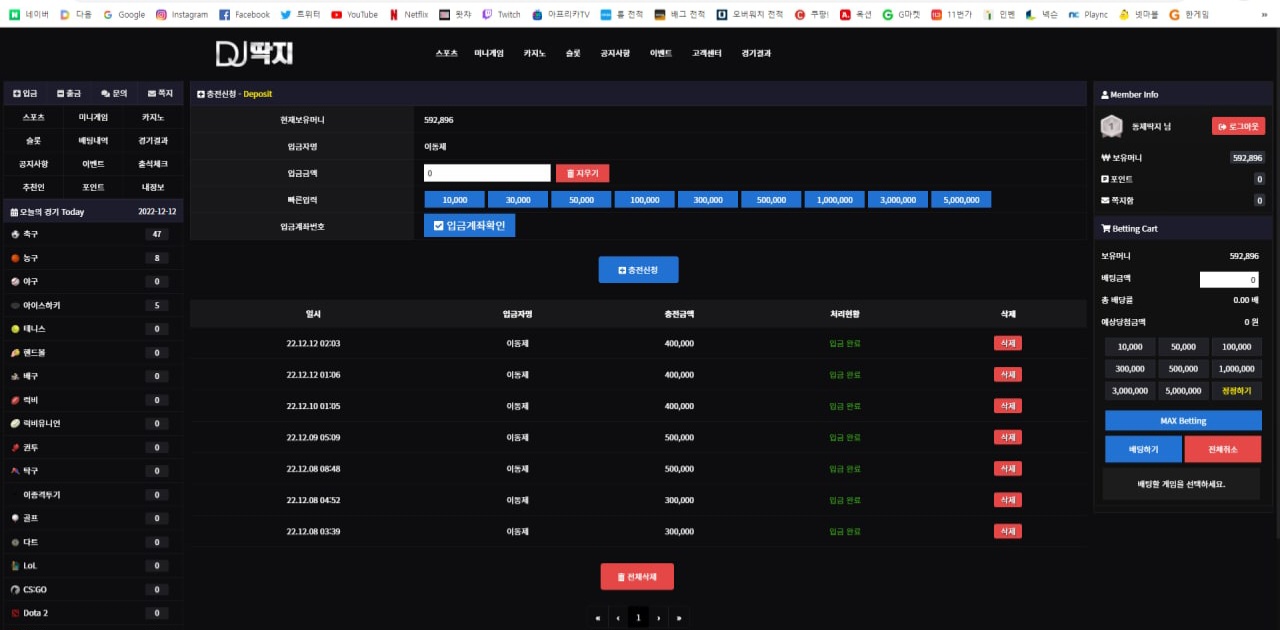Delete the 22.12.09 05:09 deposit record
This screenshot has width=1280, height=630.
click(x=1008, y=437)
